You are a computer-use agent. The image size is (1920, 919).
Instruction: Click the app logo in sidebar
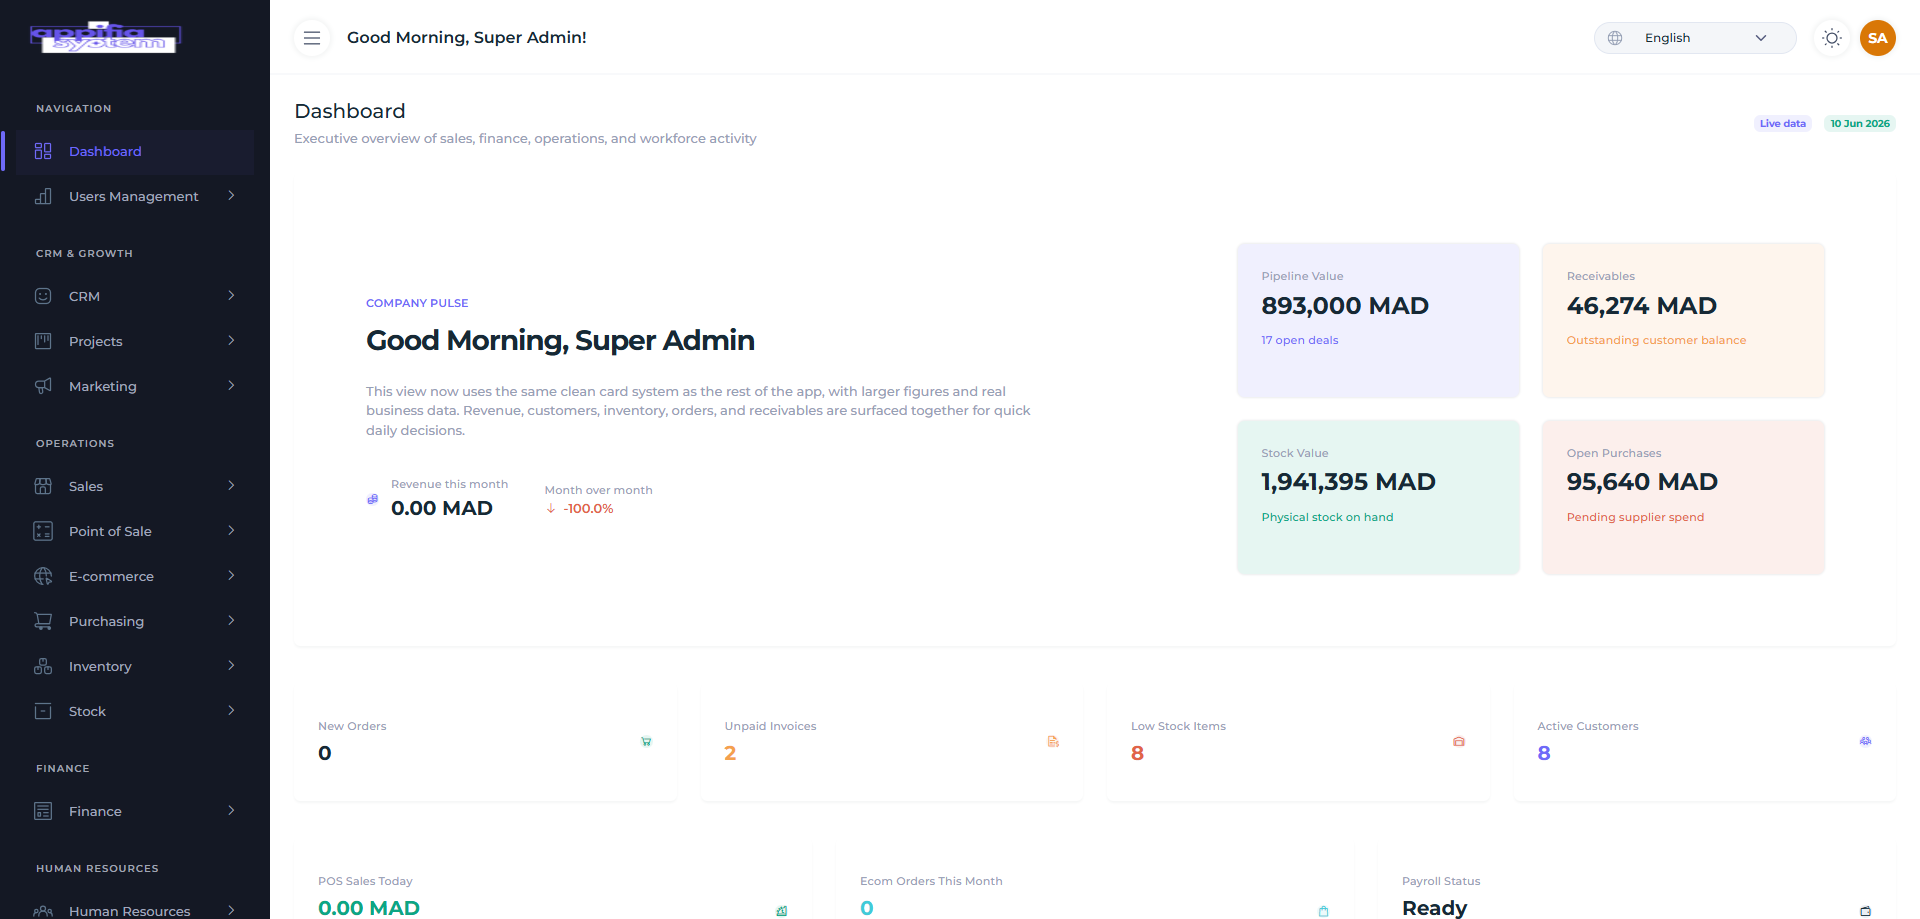pos(105,38)
